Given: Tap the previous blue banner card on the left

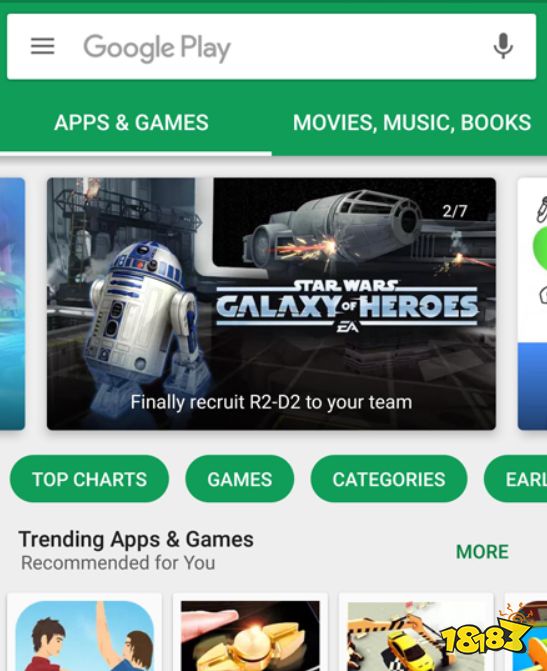Looking at the screenshot, I should tap(12, 303).
